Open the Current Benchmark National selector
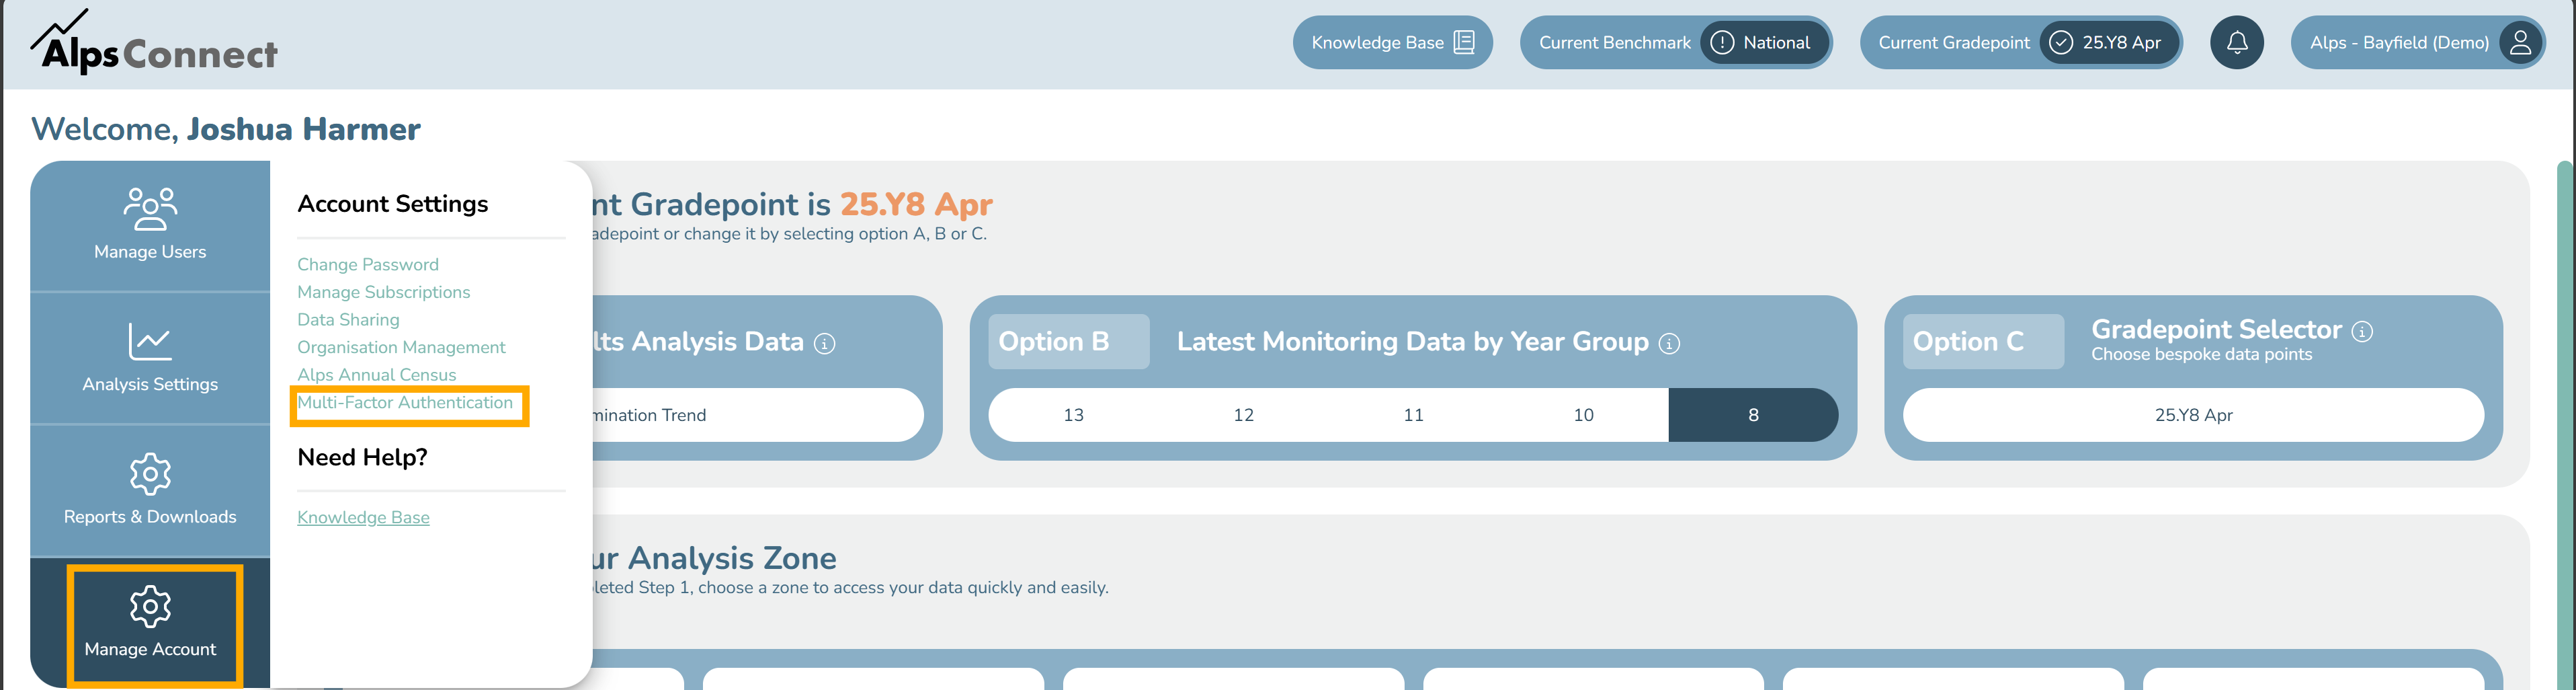This screenshot has height=690, width=2576. click(x=1676, y=43)
